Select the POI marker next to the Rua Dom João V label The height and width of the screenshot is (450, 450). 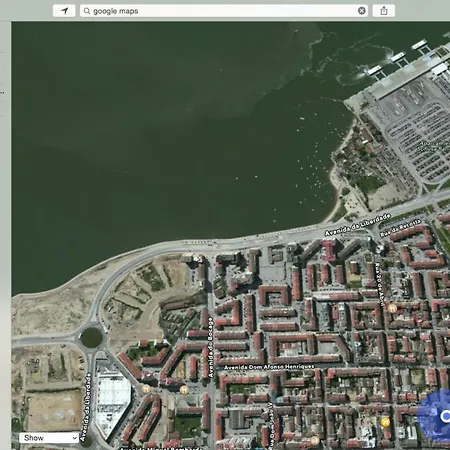(x=315, y=441)
